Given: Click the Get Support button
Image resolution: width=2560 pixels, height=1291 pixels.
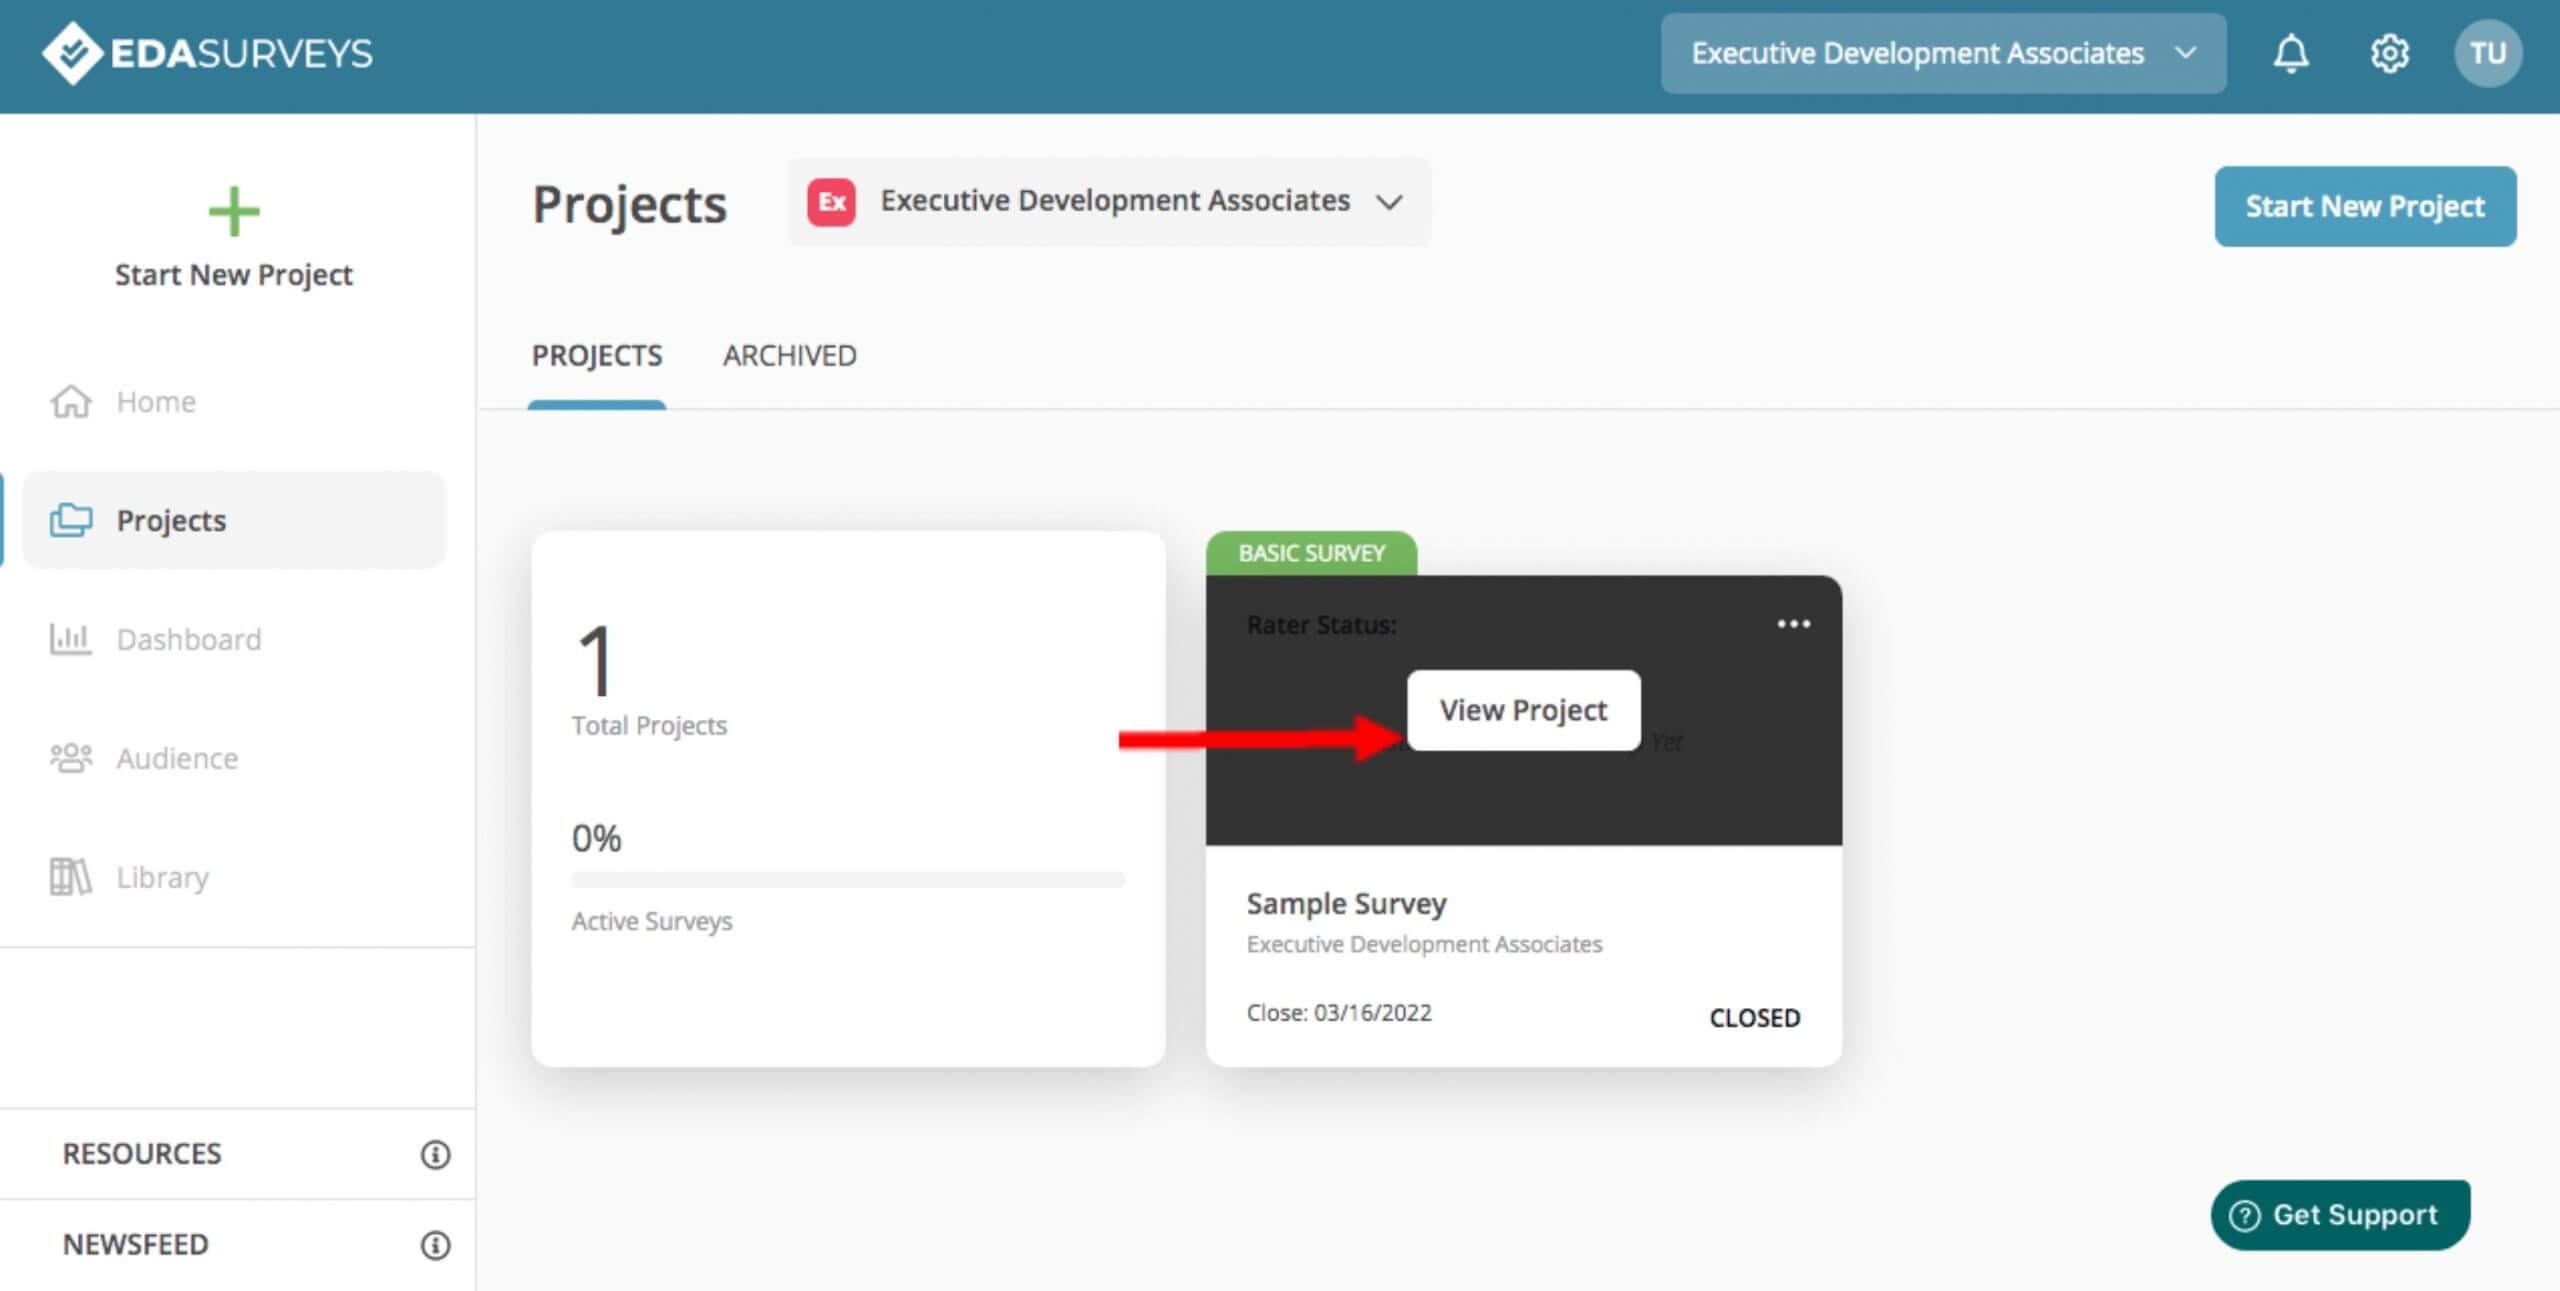Looking at the screenshot, I should [x=2340, y=1215].
